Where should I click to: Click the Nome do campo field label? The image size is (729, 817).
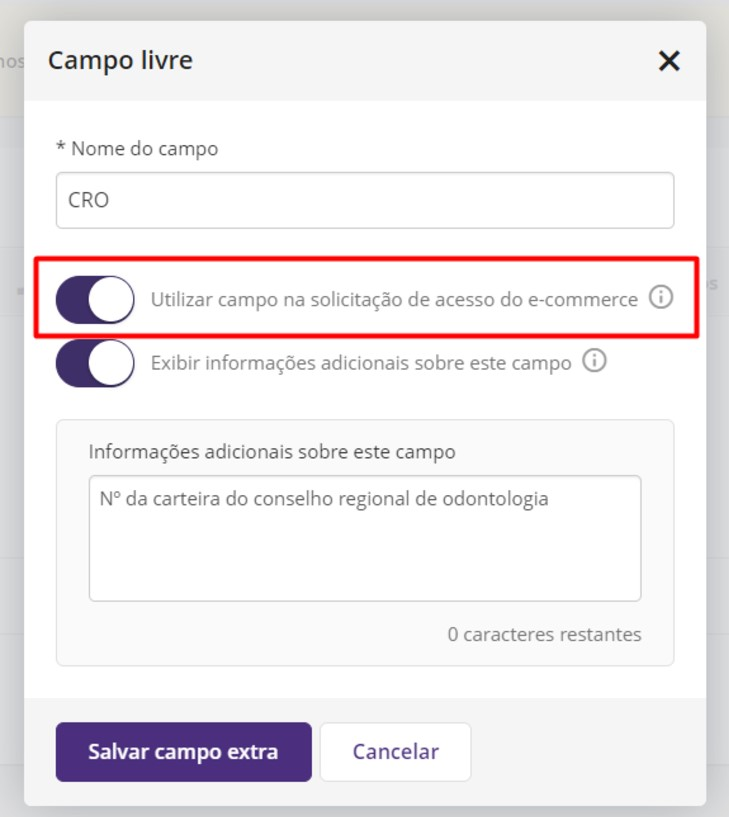(x=144, y=149)
